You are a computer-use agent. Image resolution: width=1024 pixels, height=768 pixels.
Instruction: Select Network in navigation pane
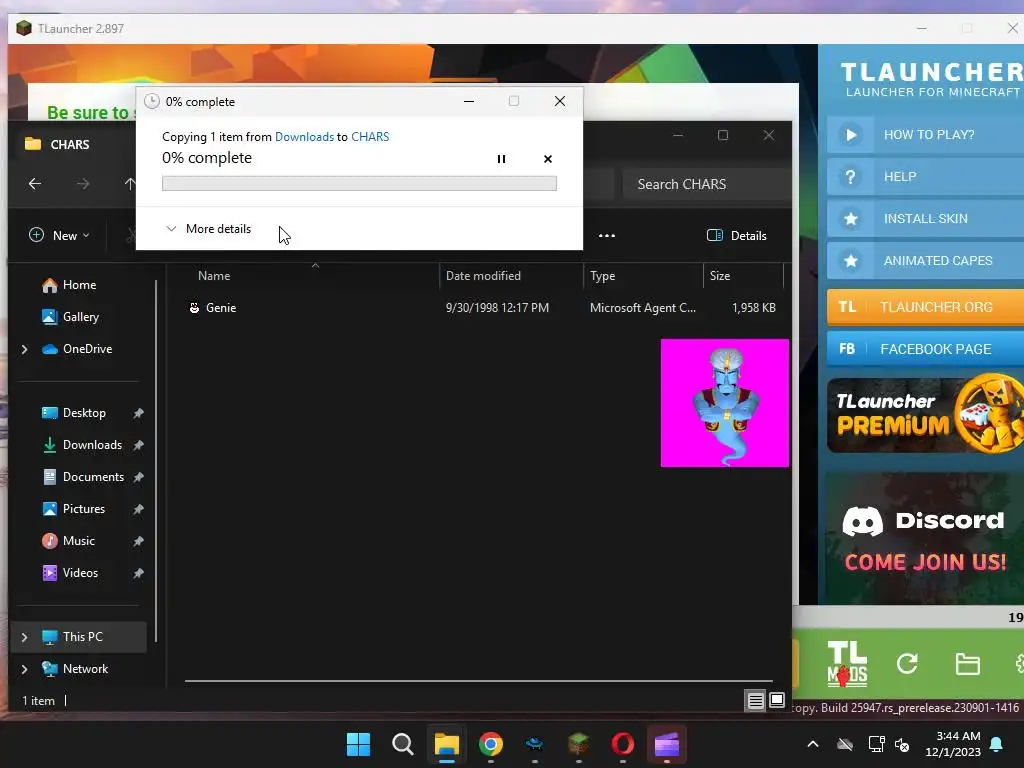pyautogui.click(x=75, y=669)
